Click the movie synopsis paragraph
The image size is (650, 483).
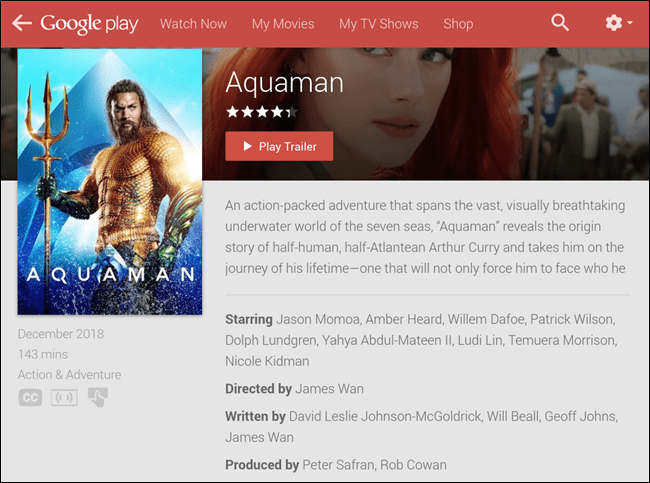(x=425, y=236)
